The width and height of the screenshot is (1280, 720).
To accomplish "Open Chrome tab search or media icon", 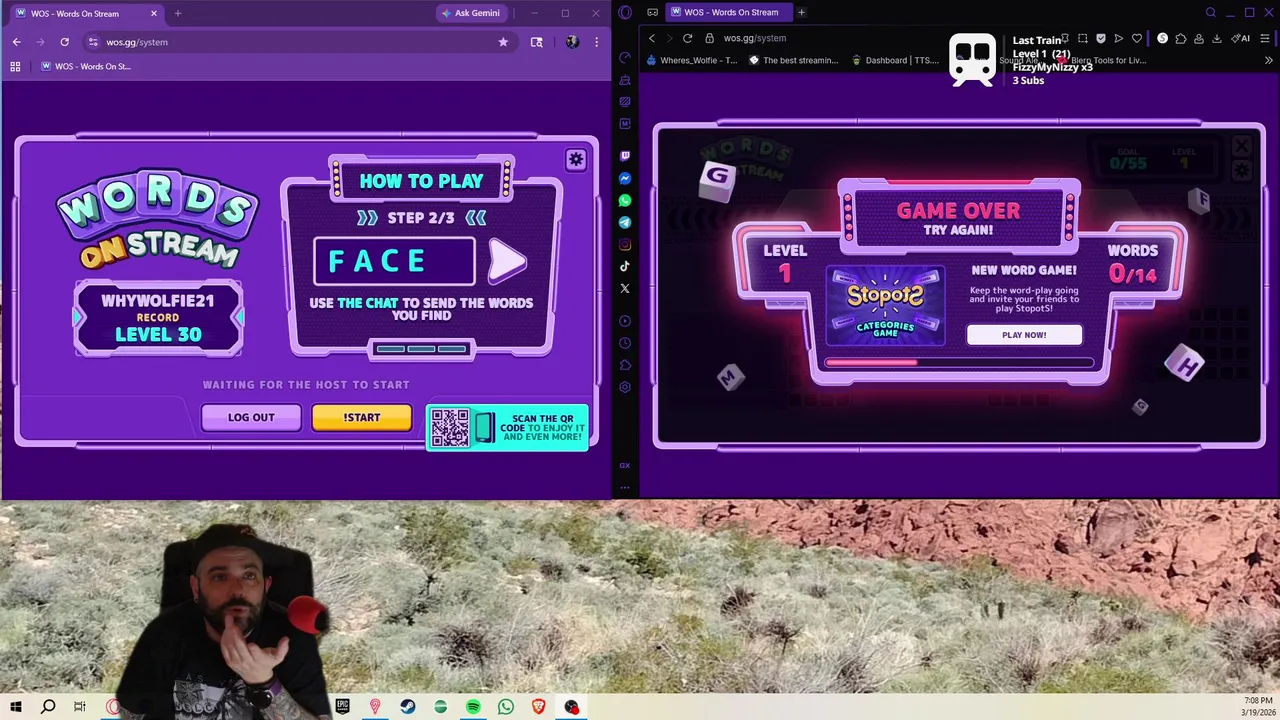I will point(537,42).
